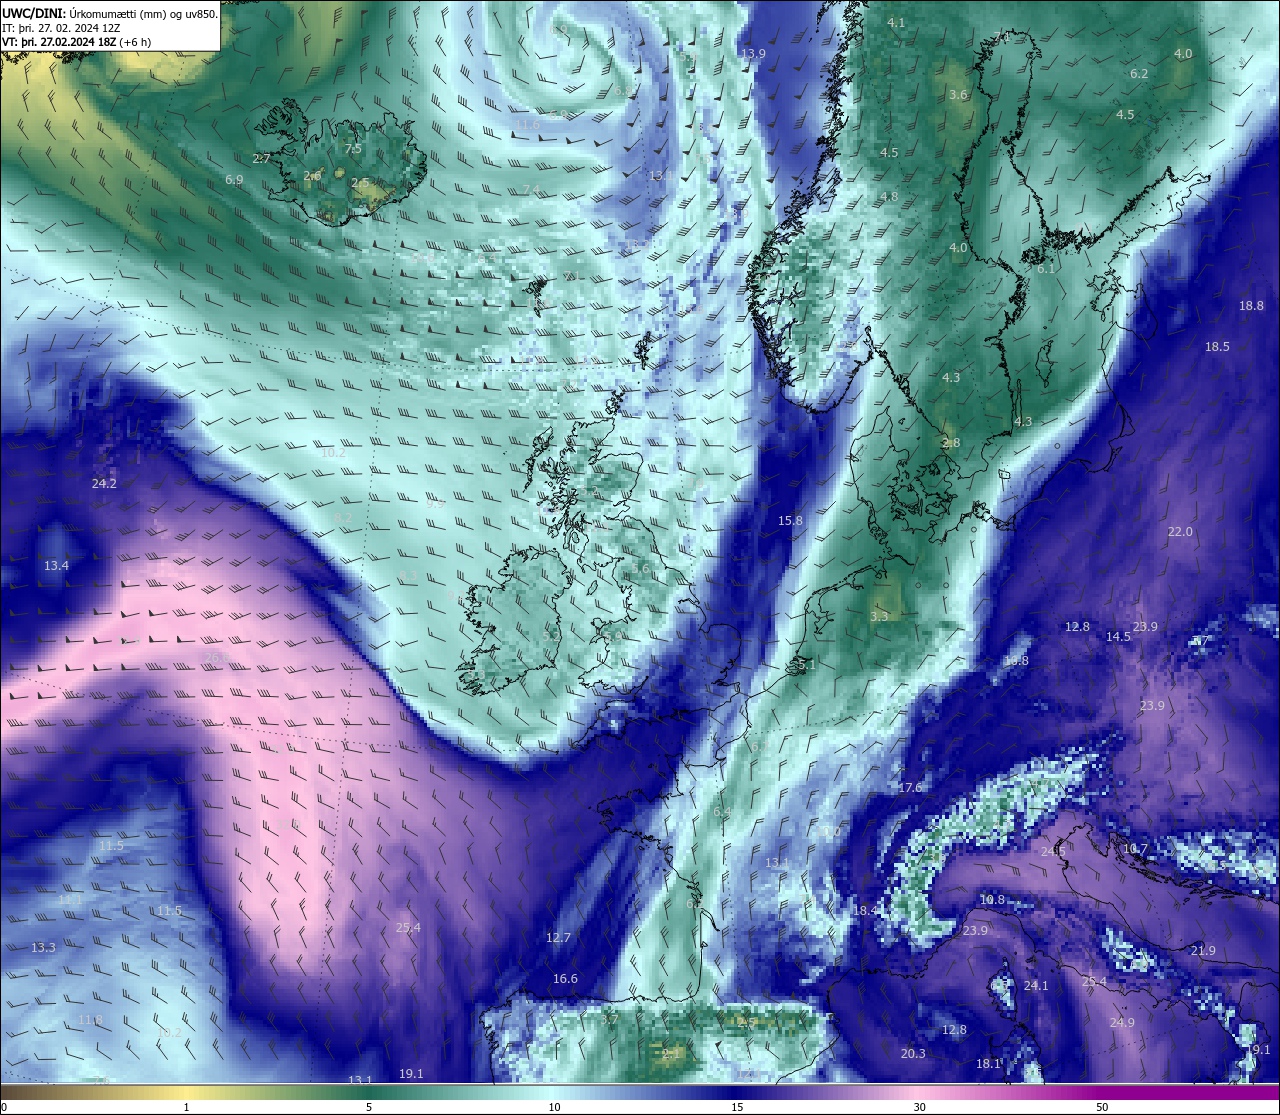The image size is (1280, 1115).
Task: Click the map value '16.6' near northern Spain
Action: (x=565, y=978)
